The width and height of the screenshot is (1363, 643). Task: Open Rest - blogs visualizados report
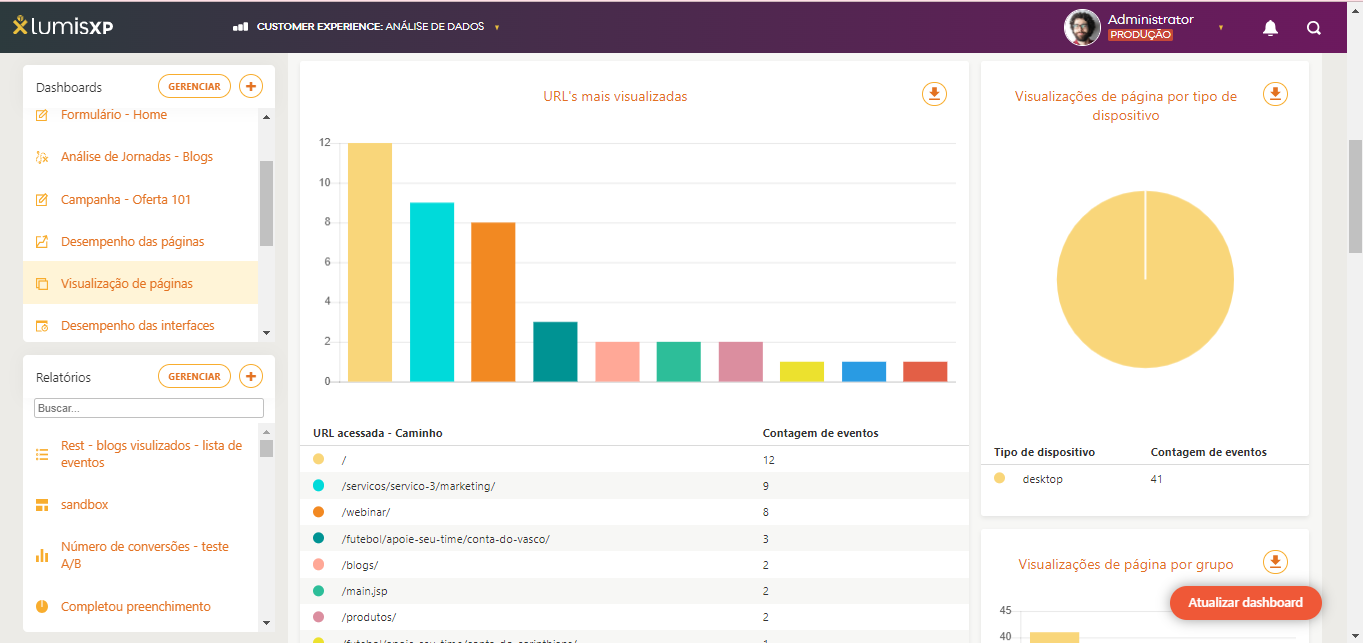pos(152,454)
